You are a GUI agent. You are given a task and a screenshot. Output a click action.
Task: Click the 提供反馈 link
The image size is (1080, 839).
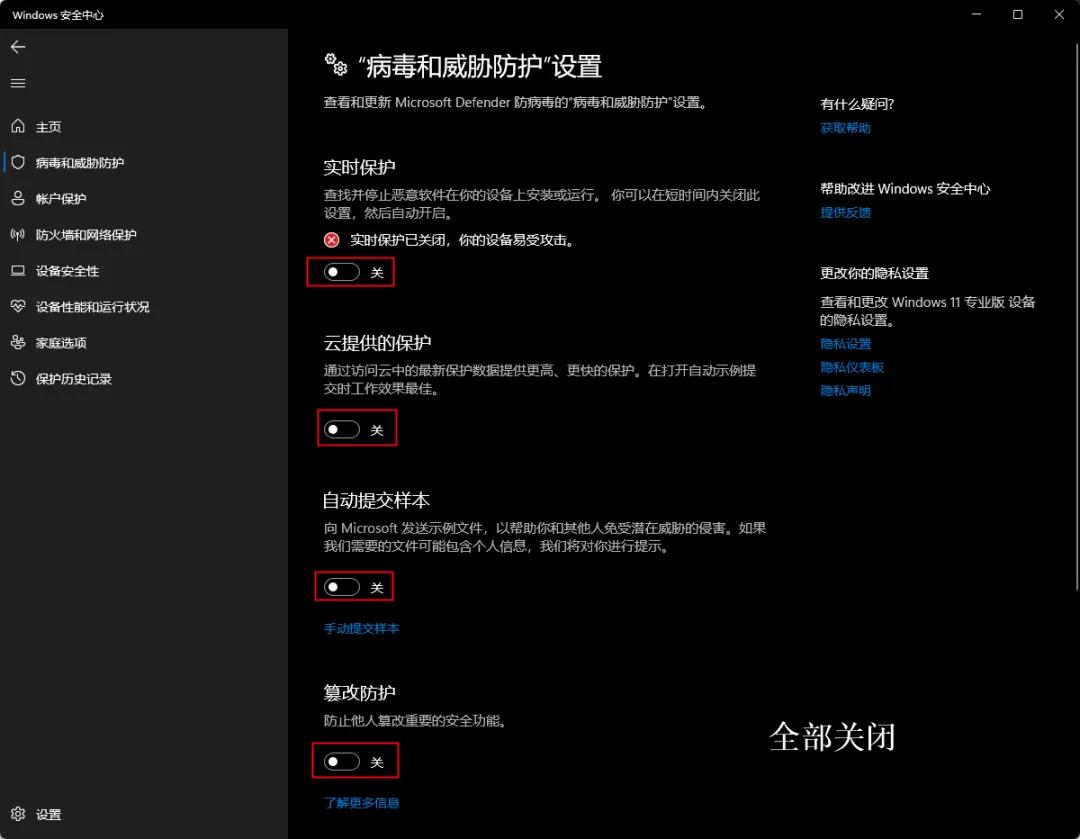[845, 213]
